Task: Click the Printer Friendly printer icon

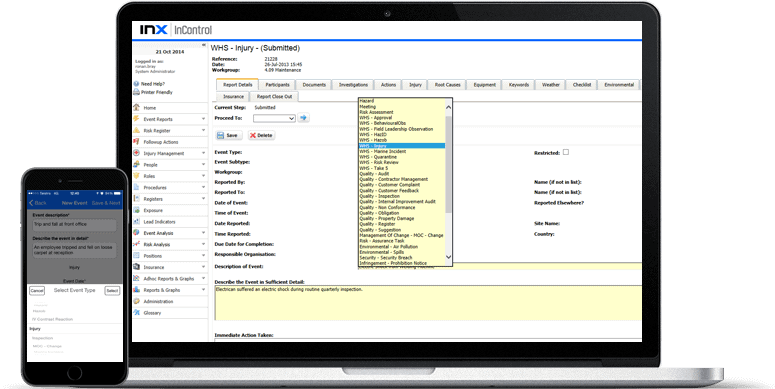Action: [x=136, y=92]
